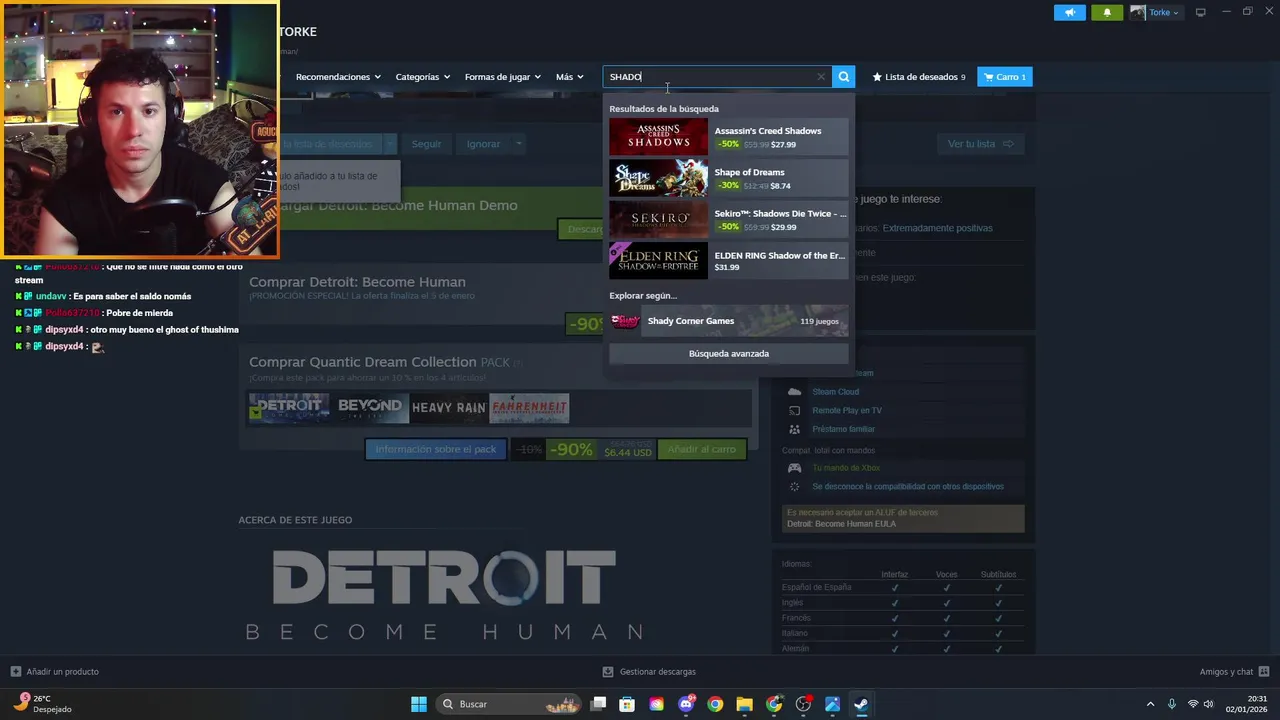Click Sekiro thumbnail image
This screenshot has height=720, width=1280.
pyautogui.click(x=658, y=220)
